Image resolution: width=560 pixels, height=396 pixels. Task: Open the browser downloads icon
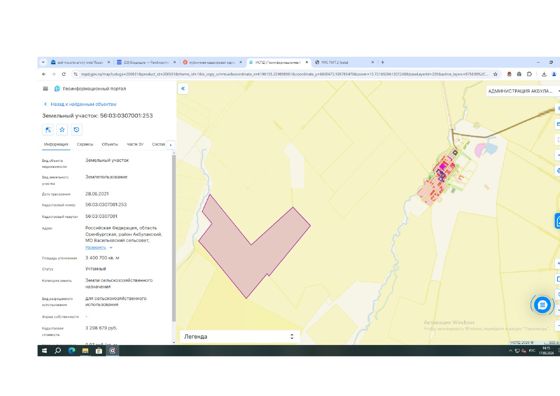(x=544, y=74)
